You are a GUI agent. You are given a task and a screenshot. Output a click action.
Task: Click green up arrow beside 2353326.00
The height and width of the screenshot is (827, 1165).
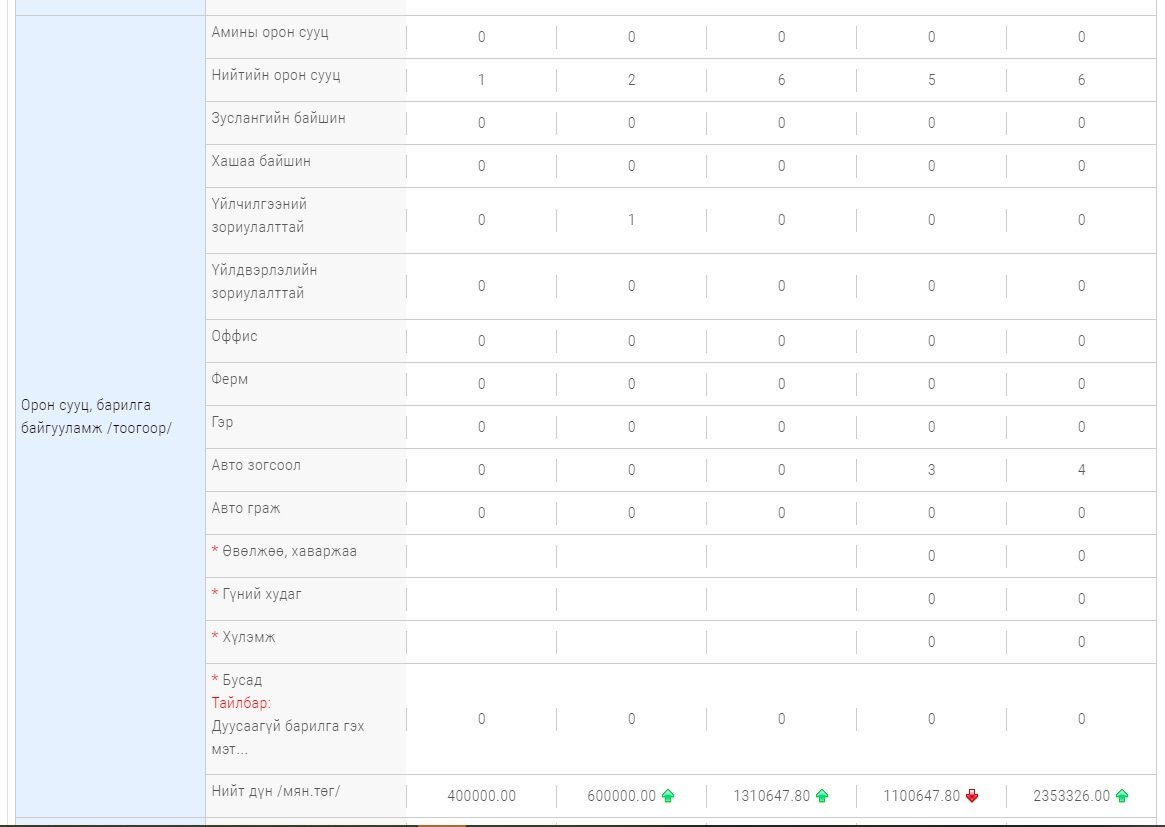(x=1122, y=796)
